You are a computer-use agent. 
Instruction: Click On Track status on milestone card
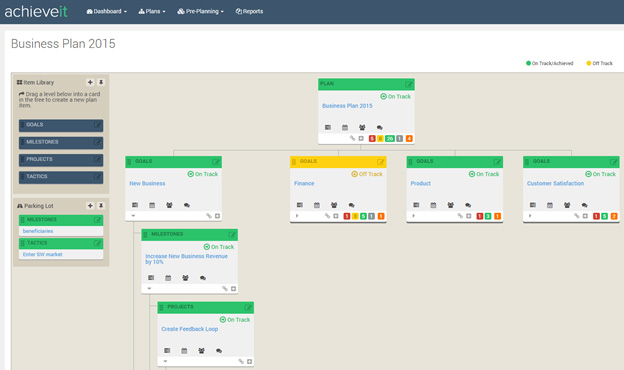[x=218, y=247]
